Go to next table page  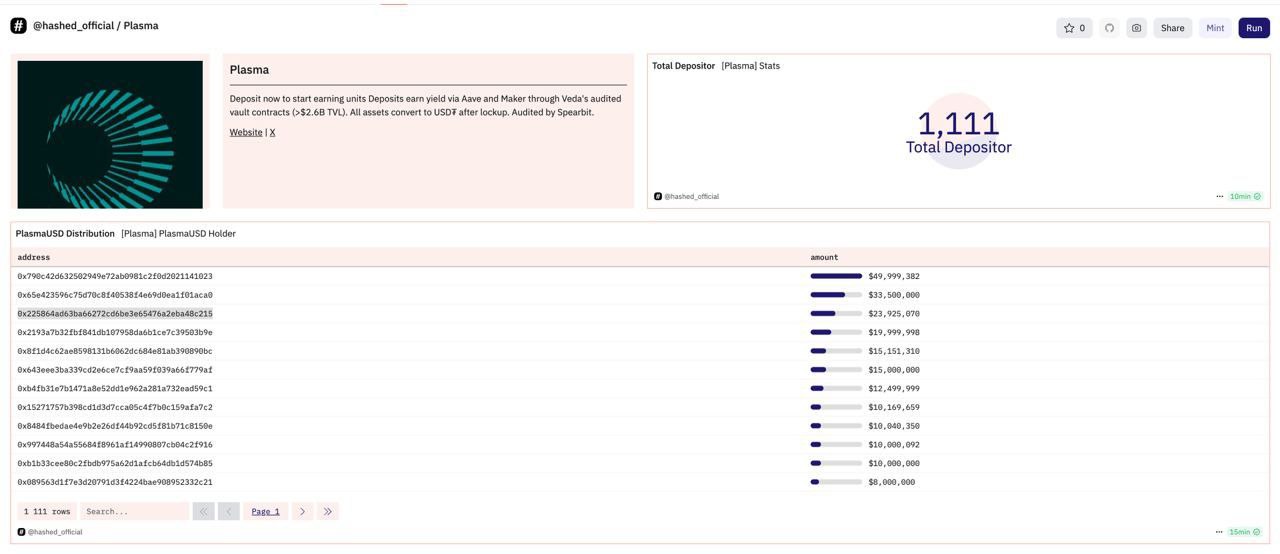302,511
